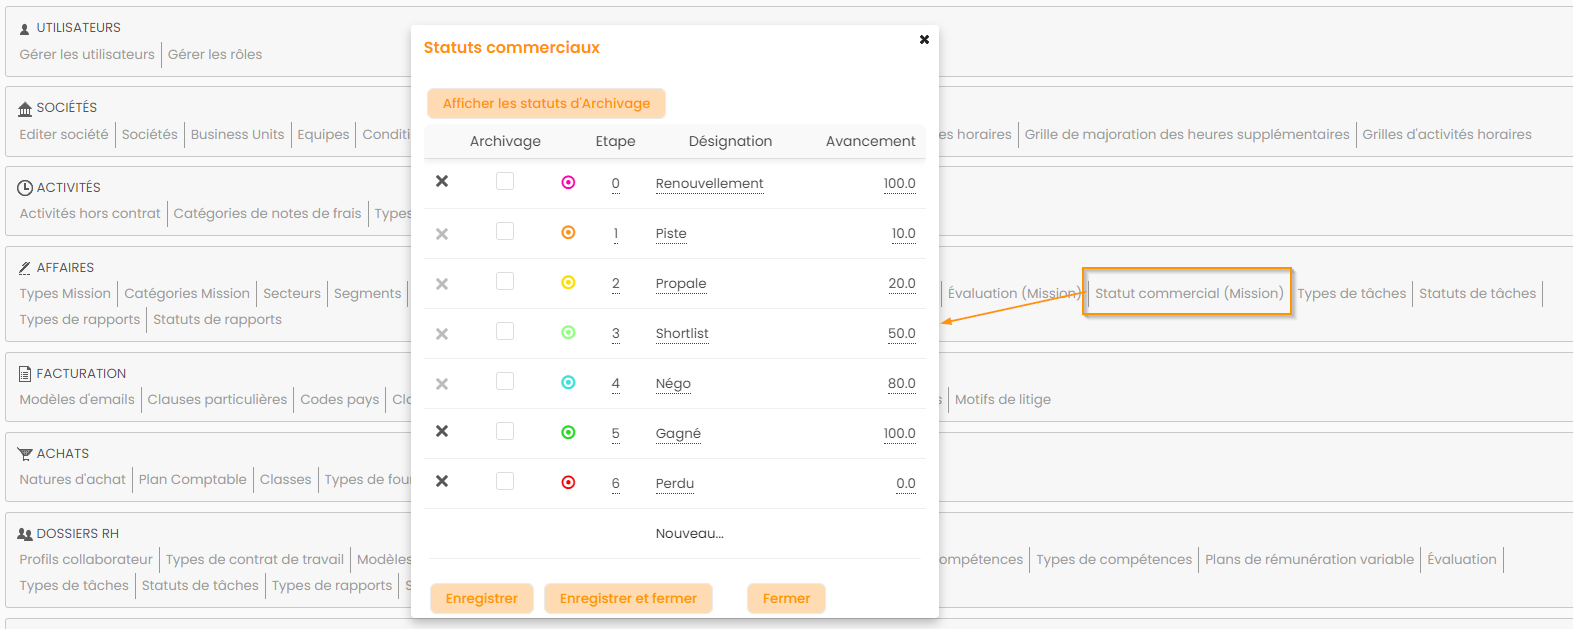Open the pink color picker for Renouvellement
The height and width of the screenshot is (629, 1573).
click(x=568, y=183)
